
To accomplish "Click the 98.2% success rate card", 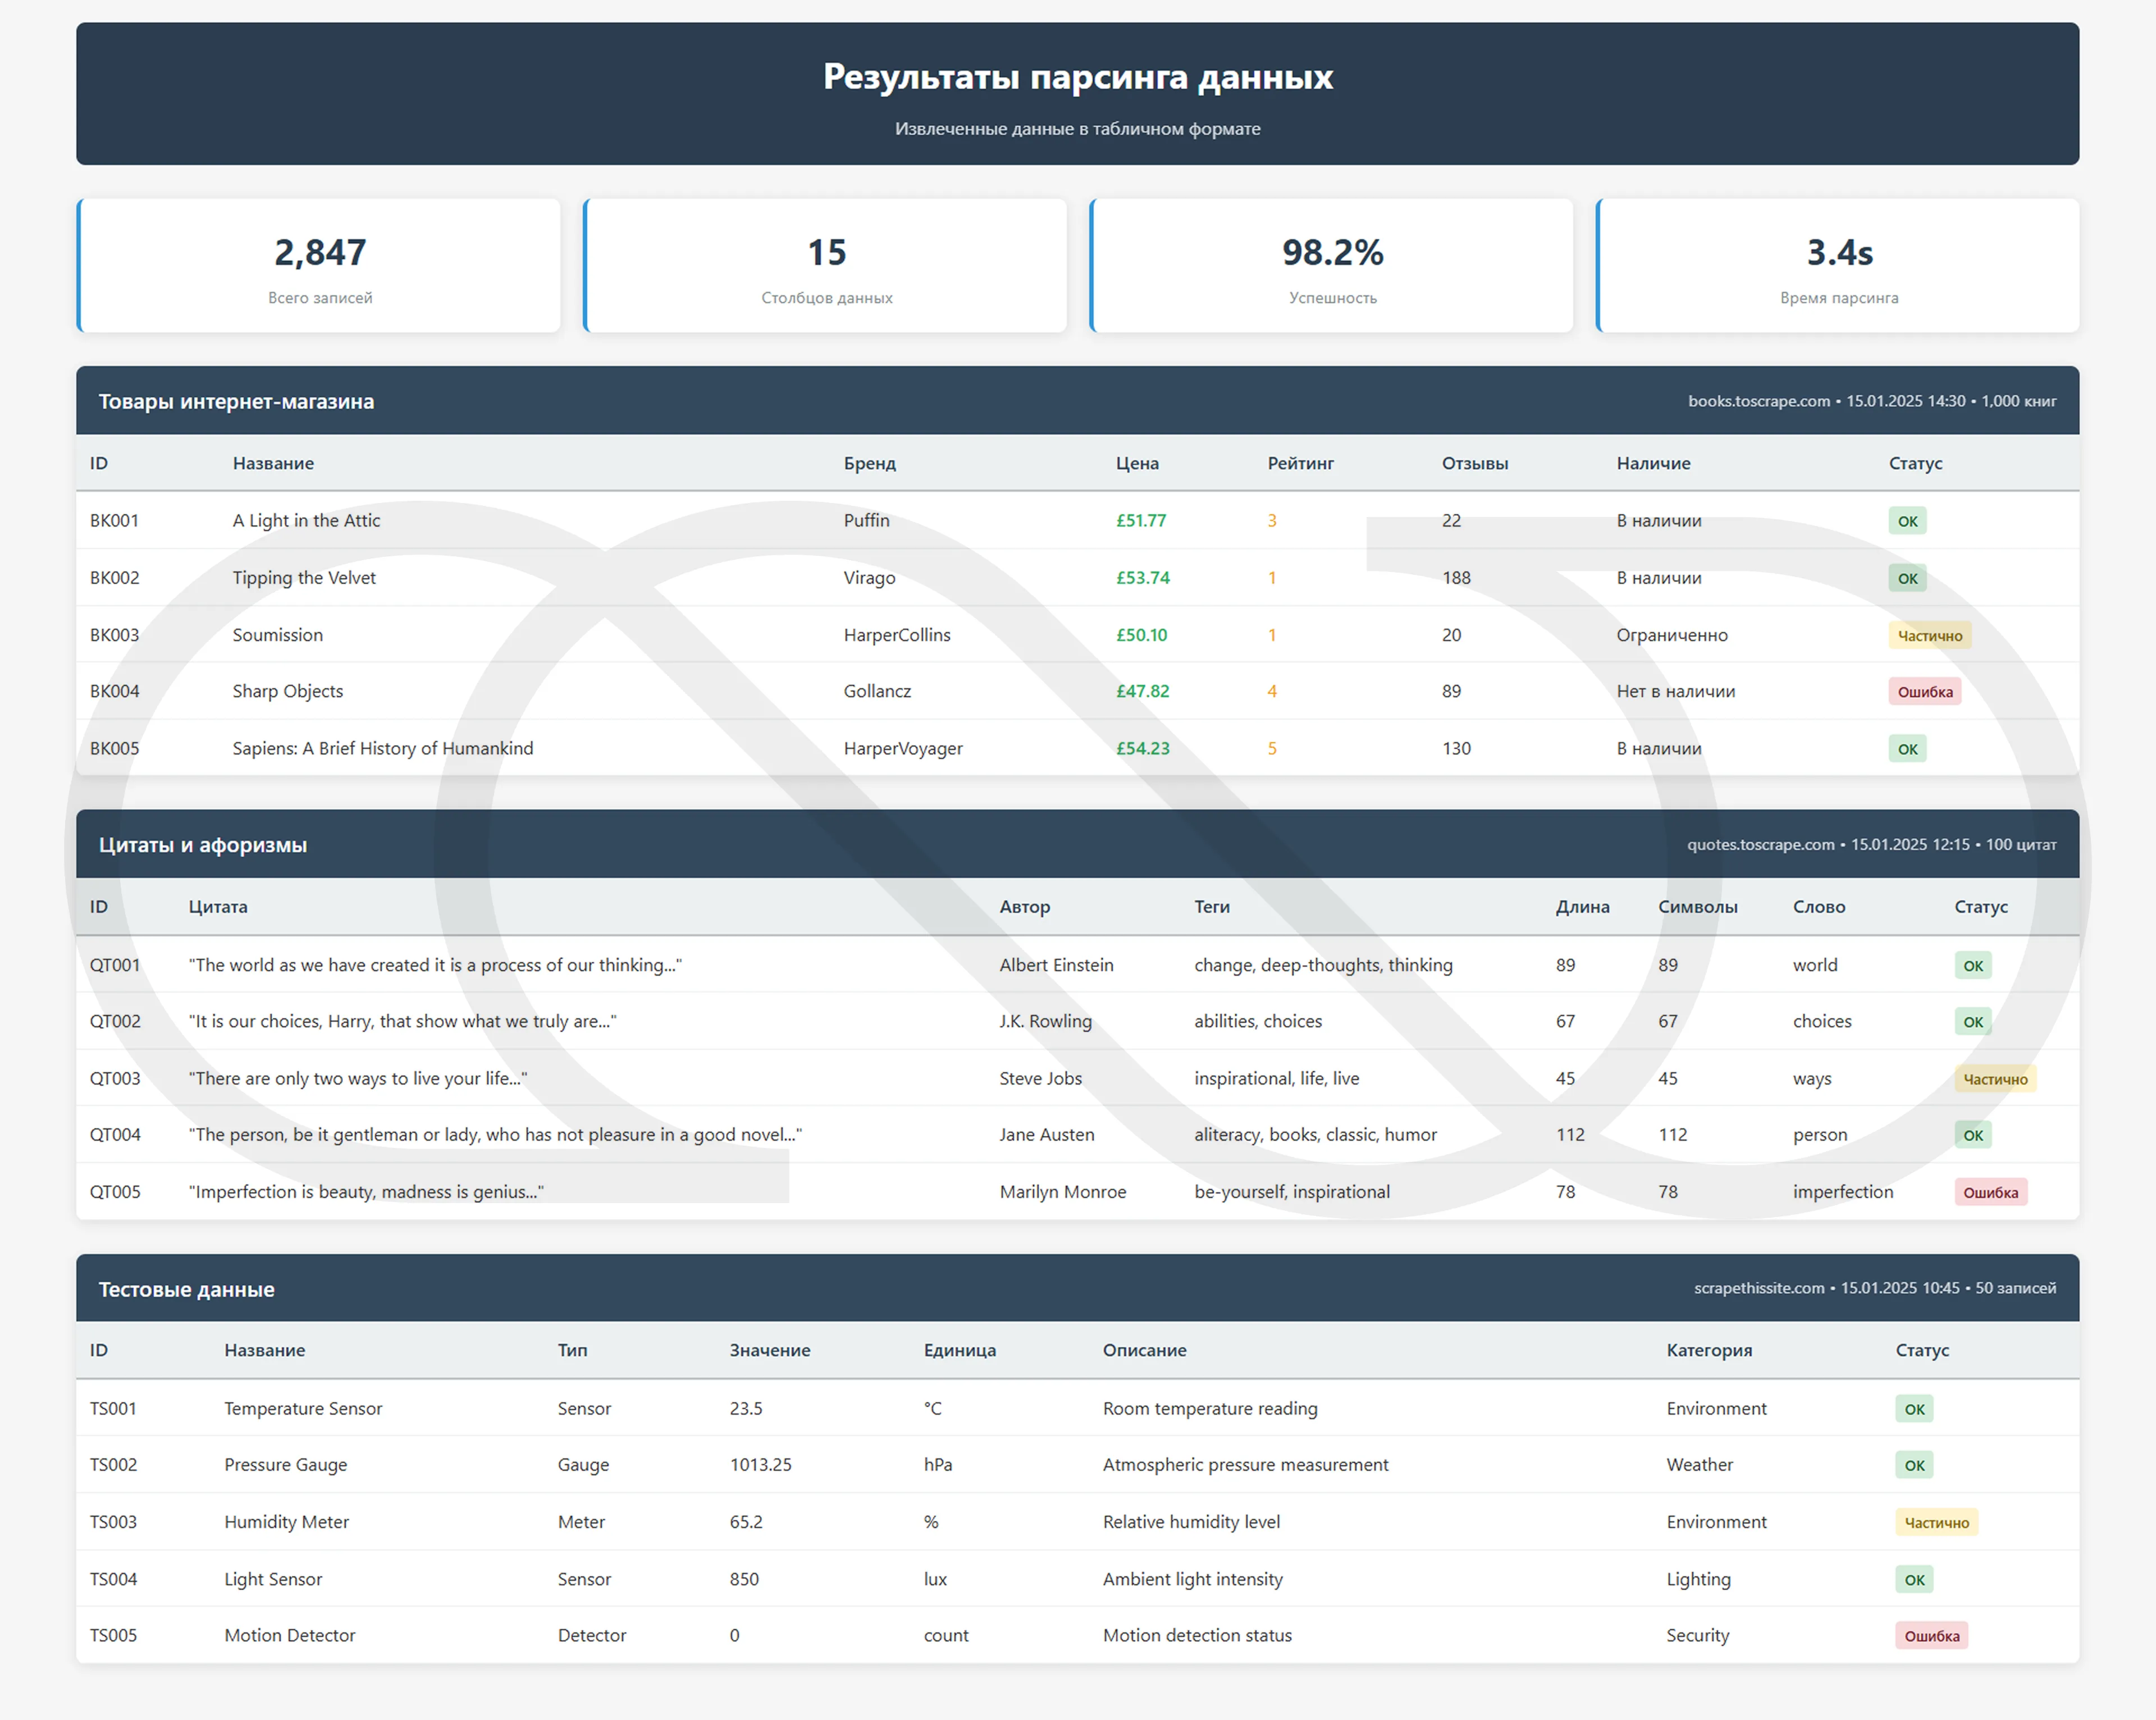I will (1332, 266).
